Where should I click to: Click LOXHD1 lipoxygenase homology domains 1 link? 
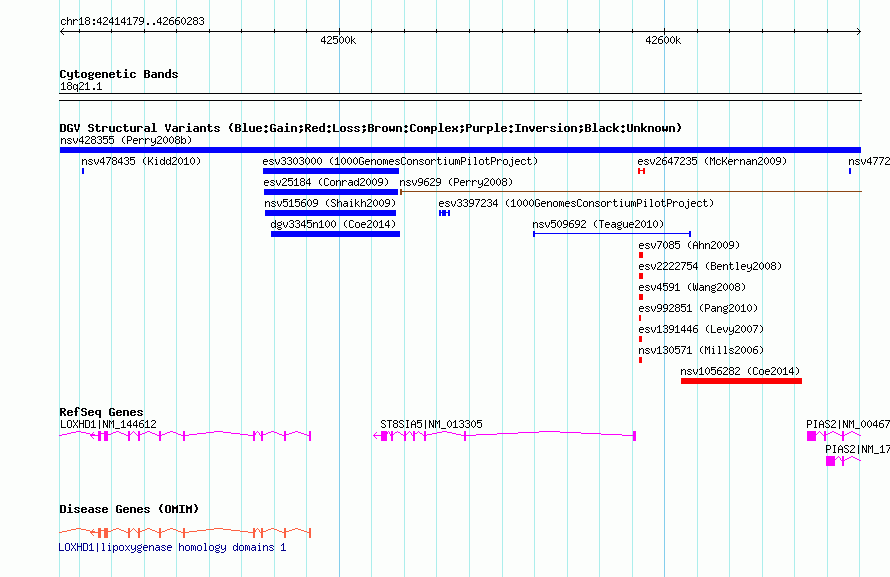(173, 547)
